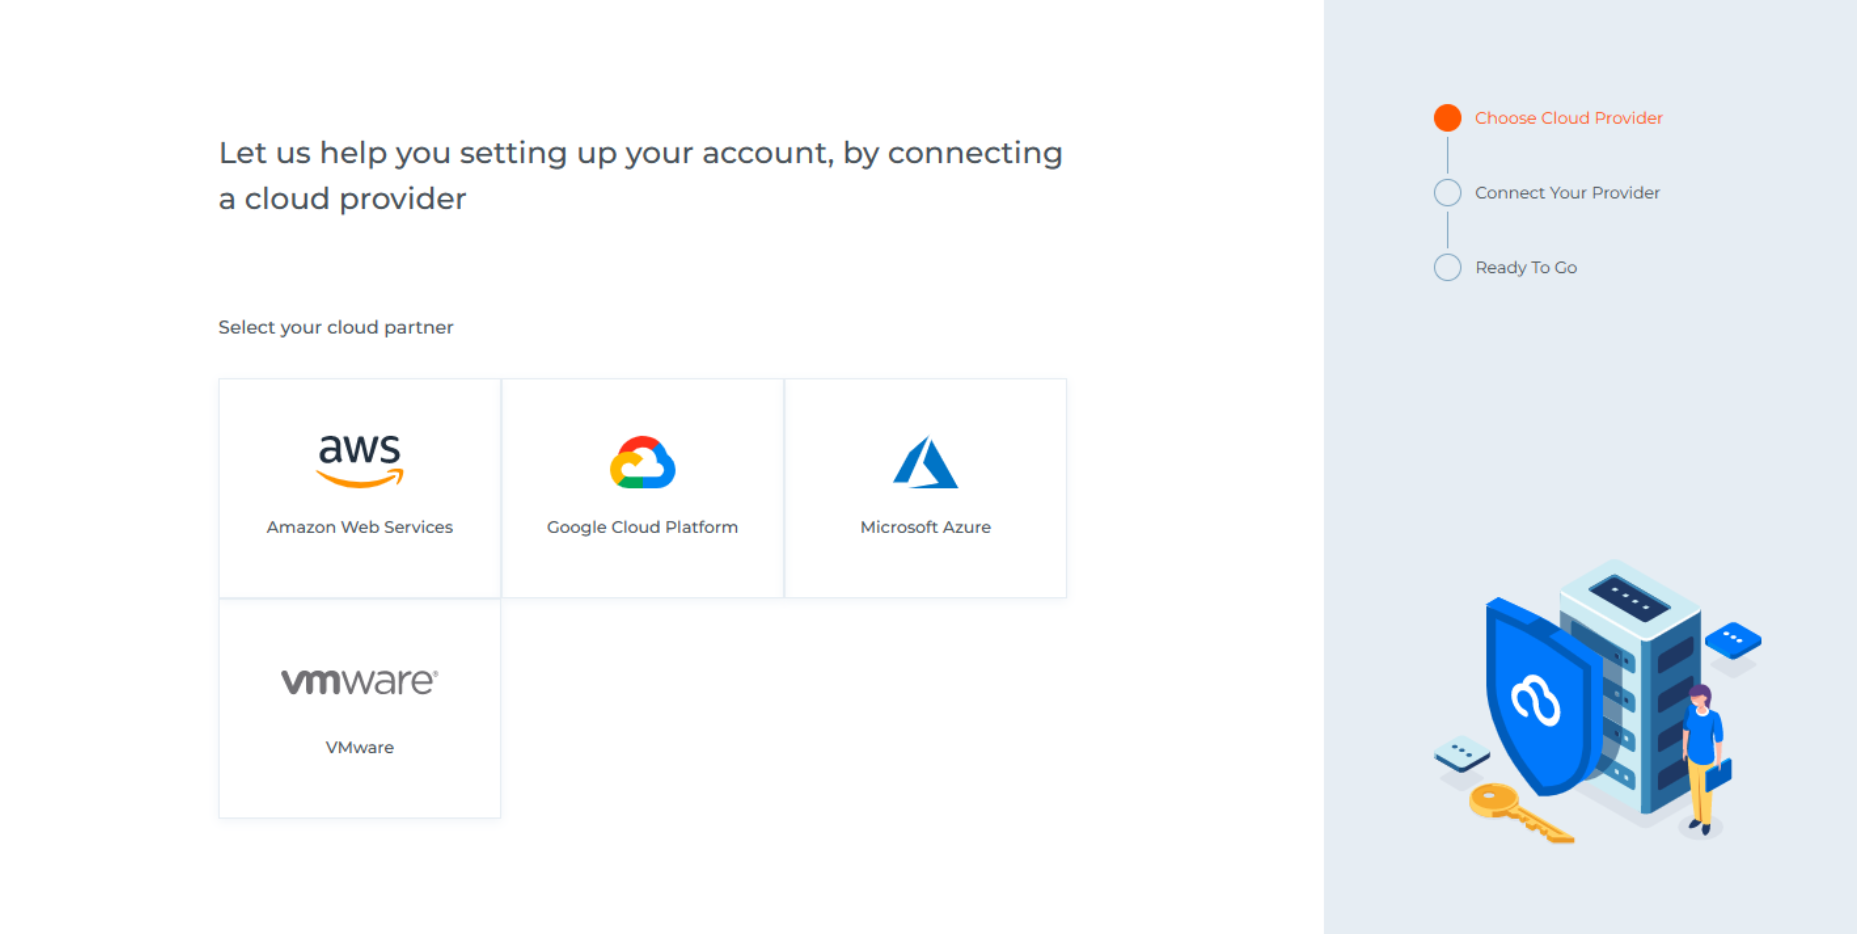The width and height of the screenshot is (1857, 934).
Task: Click the AWS logo icon
Action: tap(360, 461)
